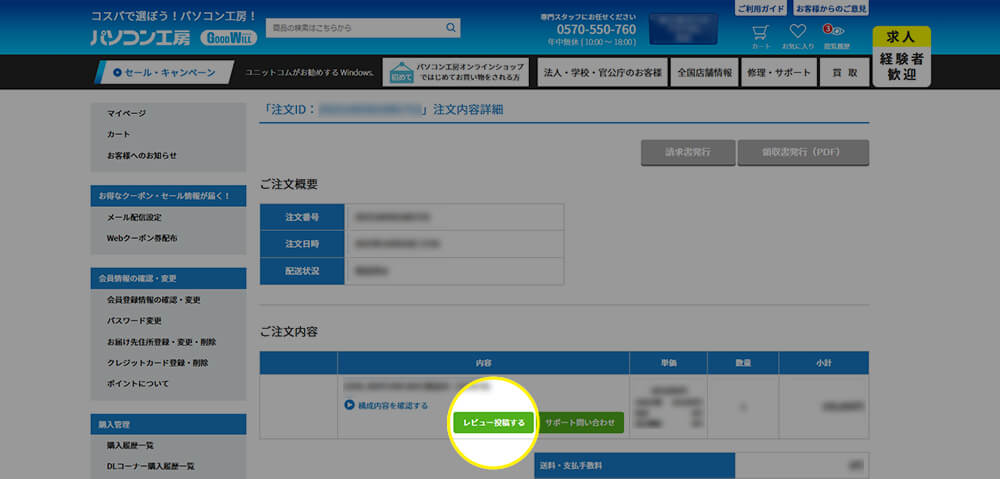This screenshot has width=1000, height=479.
Task: Click the 小計 column header
Action: click(x=823, y=363)
